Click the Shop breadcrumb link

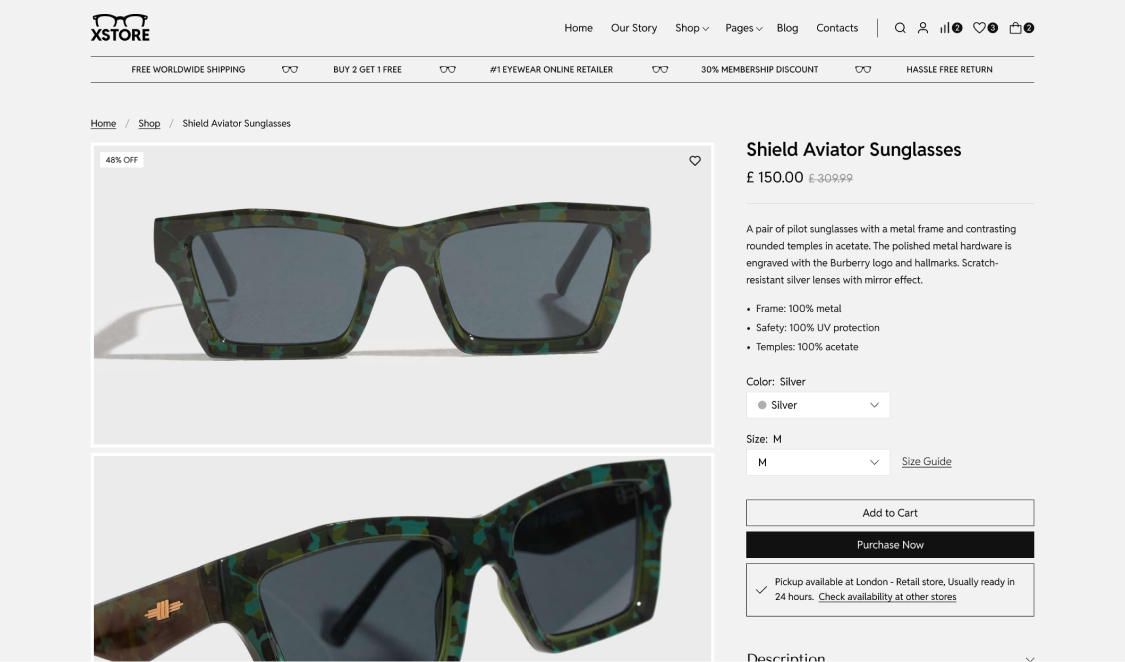(149, 124)
